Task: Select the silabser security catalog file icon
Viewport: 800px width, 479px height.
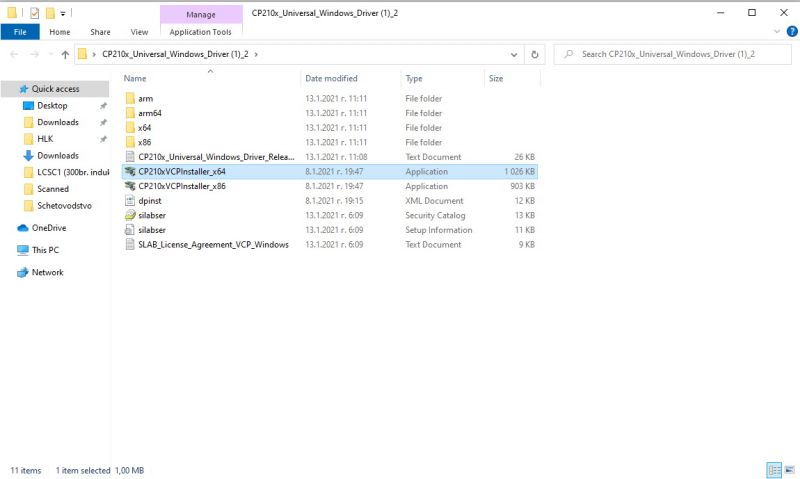Action: (130, 215)
